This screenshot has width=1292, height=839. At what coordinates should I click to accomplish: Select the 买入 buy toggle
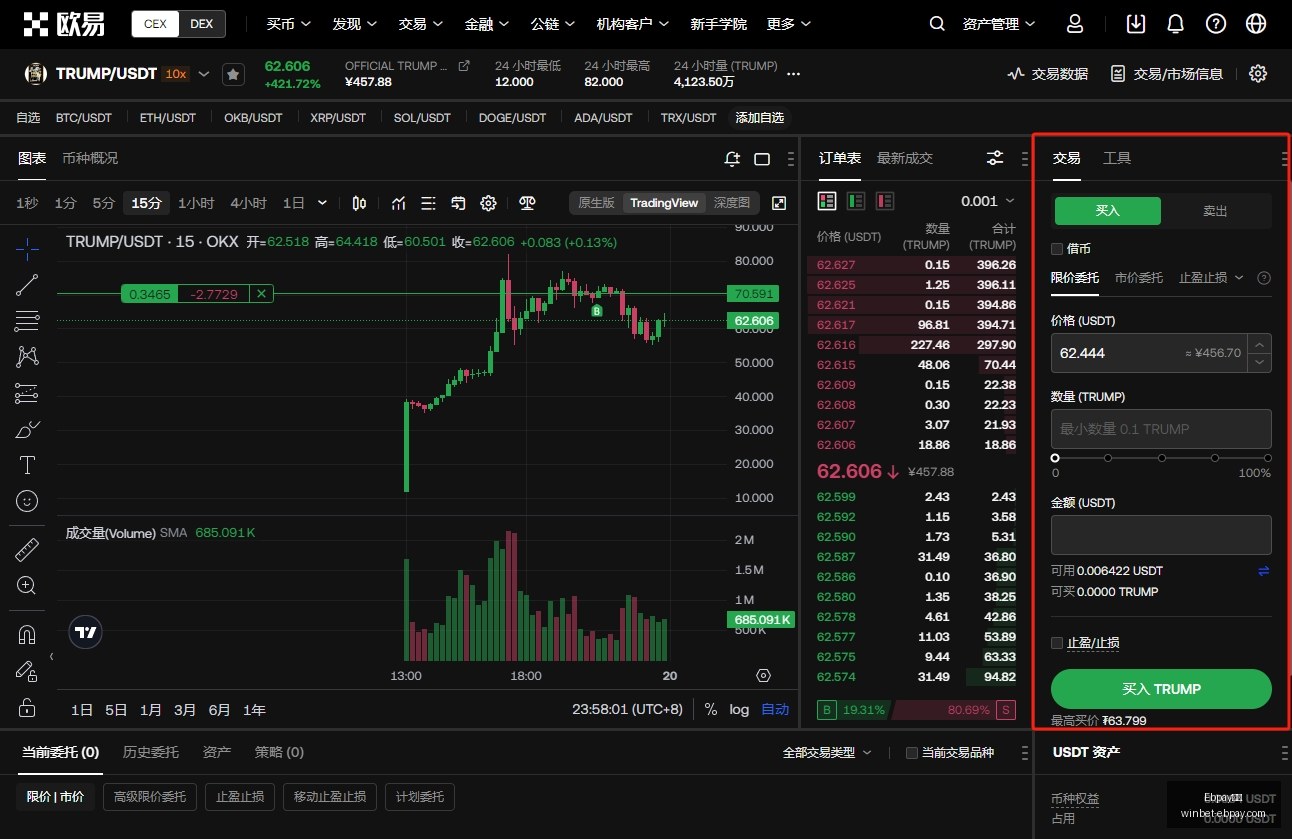pos(1107,211)
